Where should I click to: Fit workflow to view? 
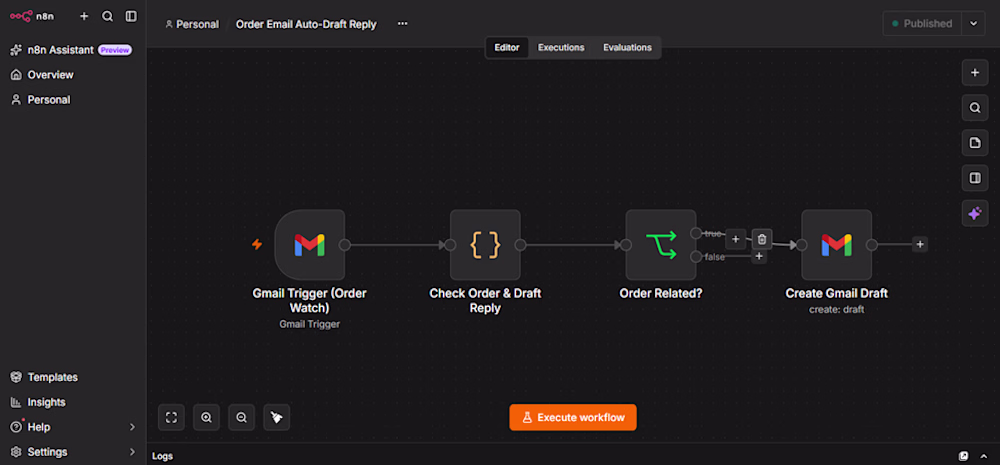coord(171,418)
